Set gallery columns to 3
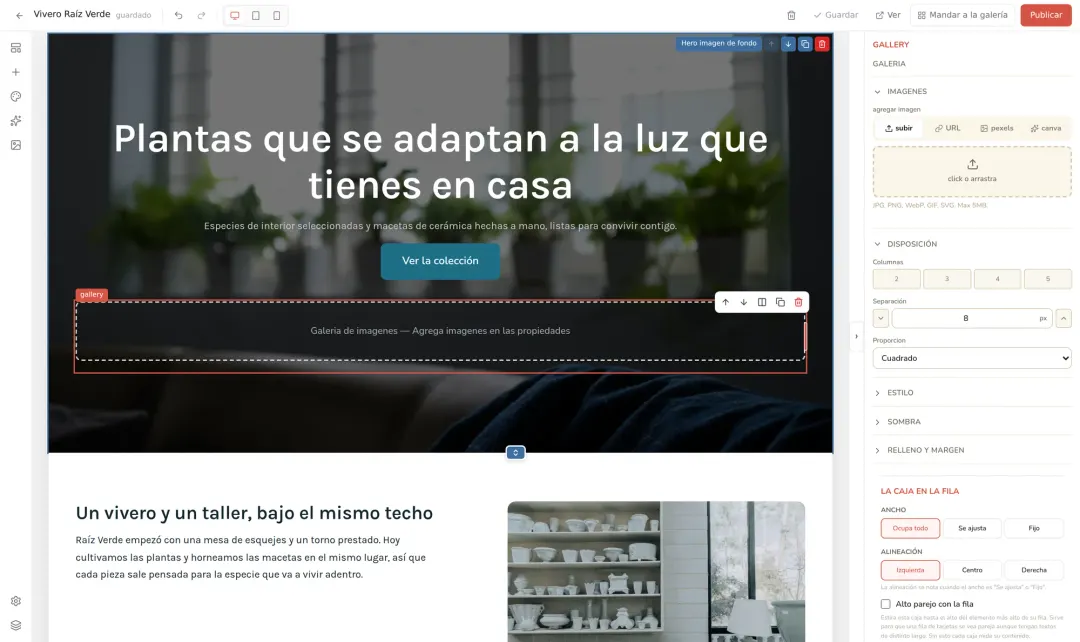The image size is (1080, 642). pyautogui.click(x=947, y=279)
